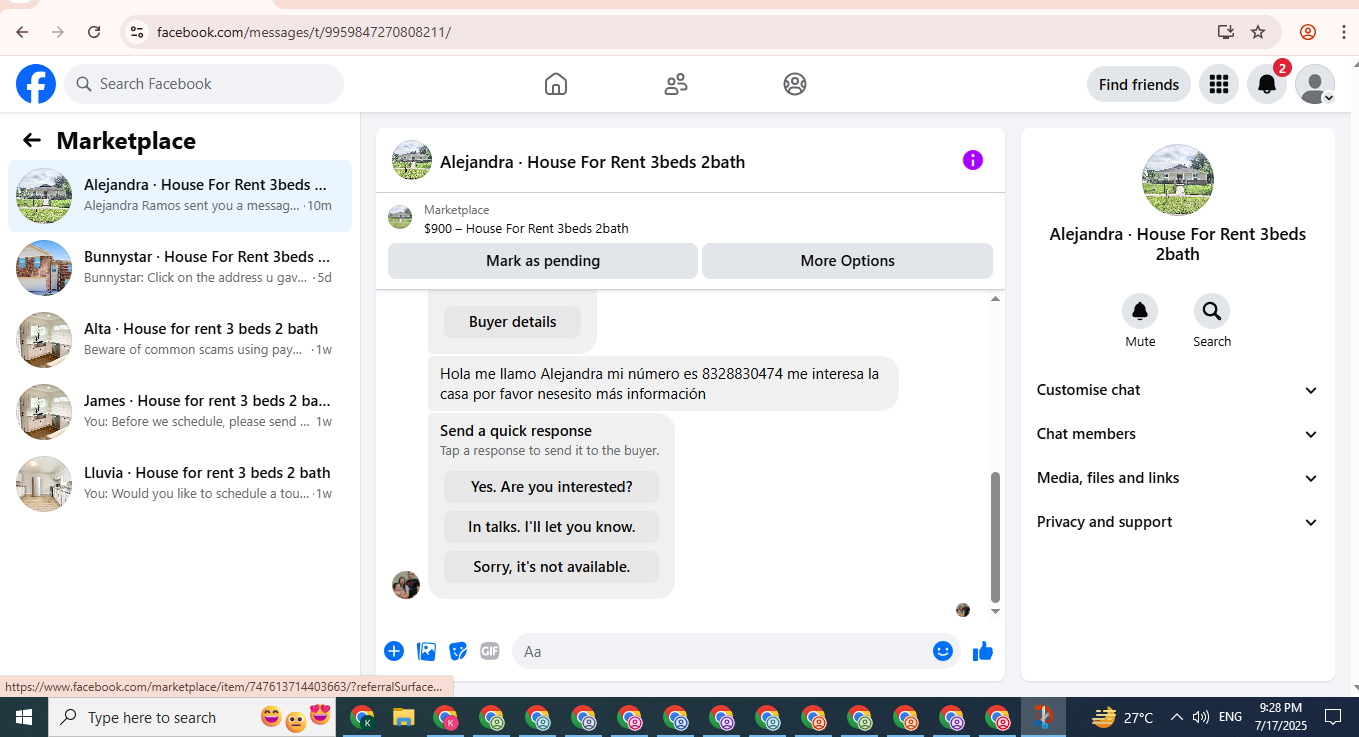
Task: Open the Lluvia house for rent conversation
Action: pyautogui.click(x=180, y=484)
